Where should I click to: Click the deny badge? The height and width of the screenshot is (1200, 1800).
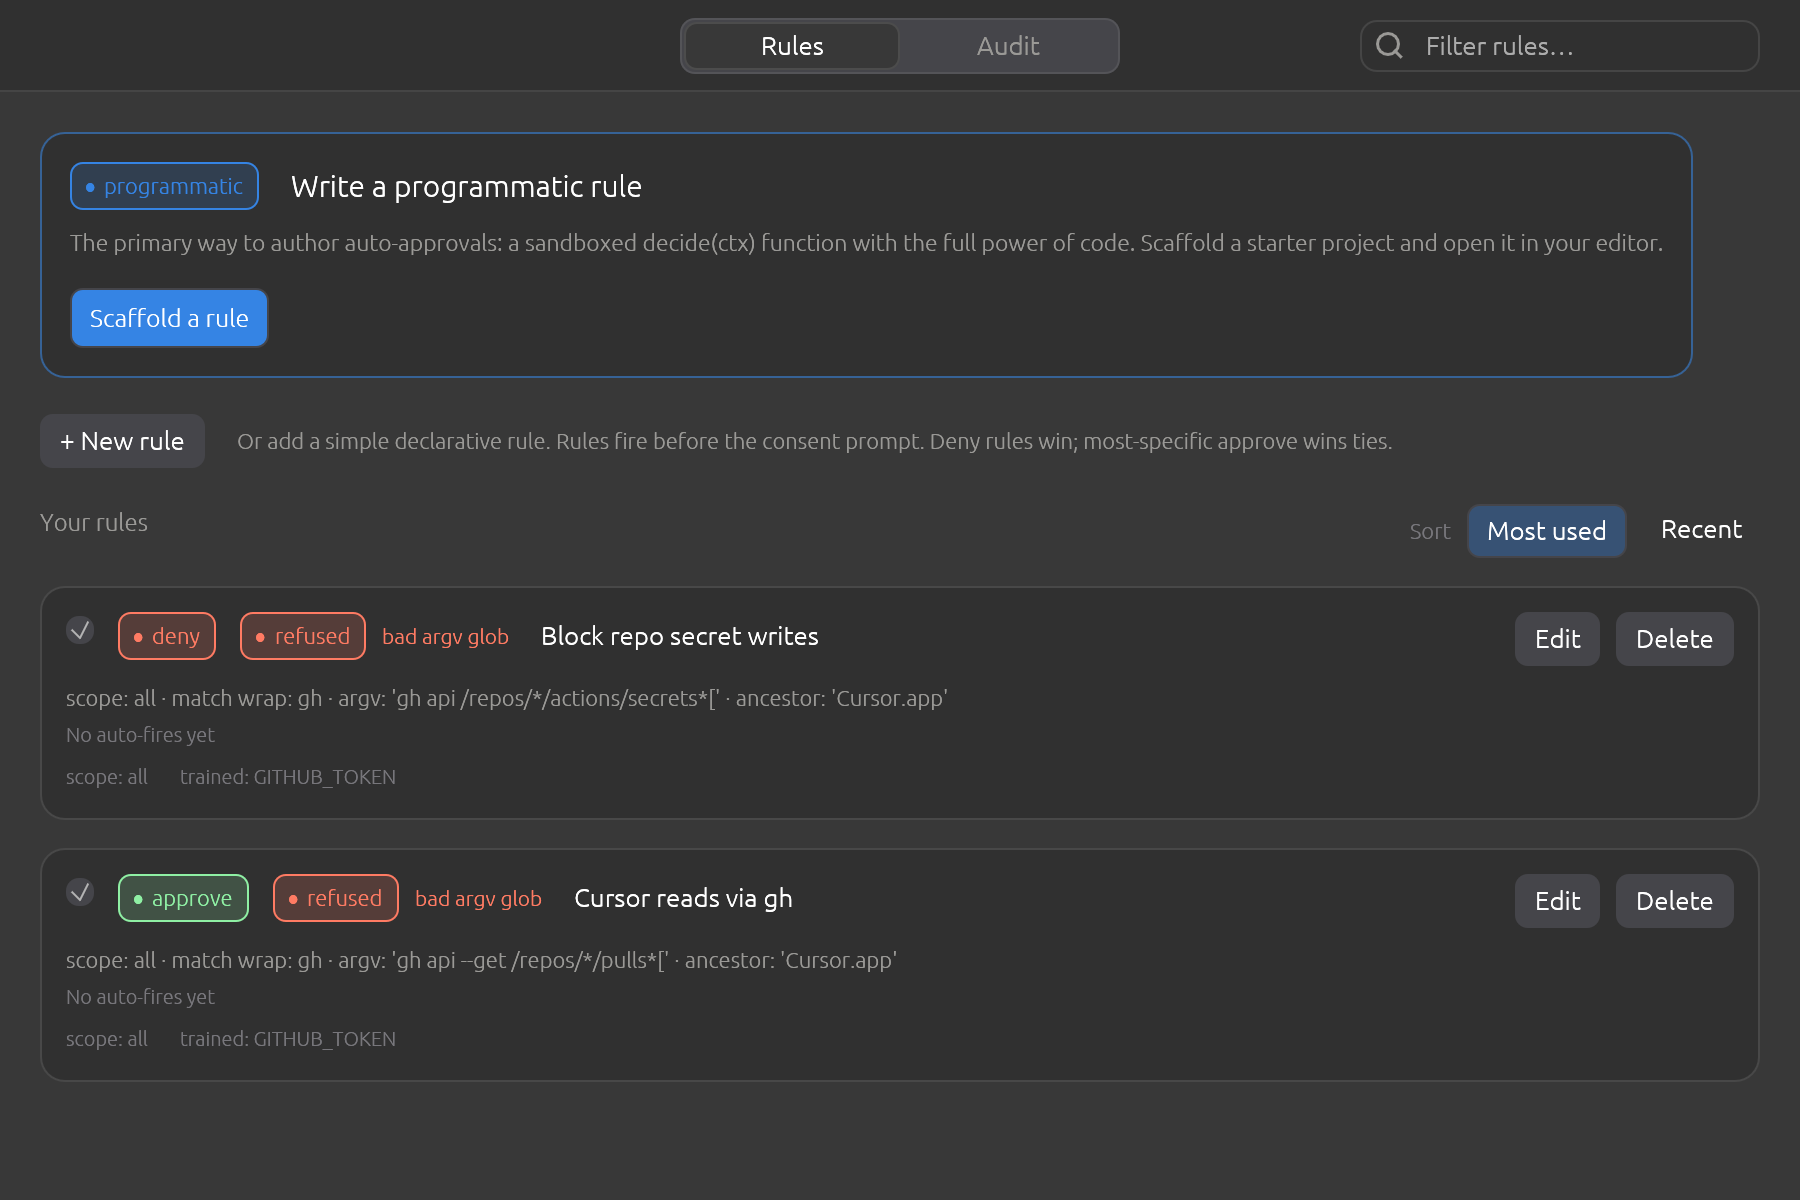[167, 636]
